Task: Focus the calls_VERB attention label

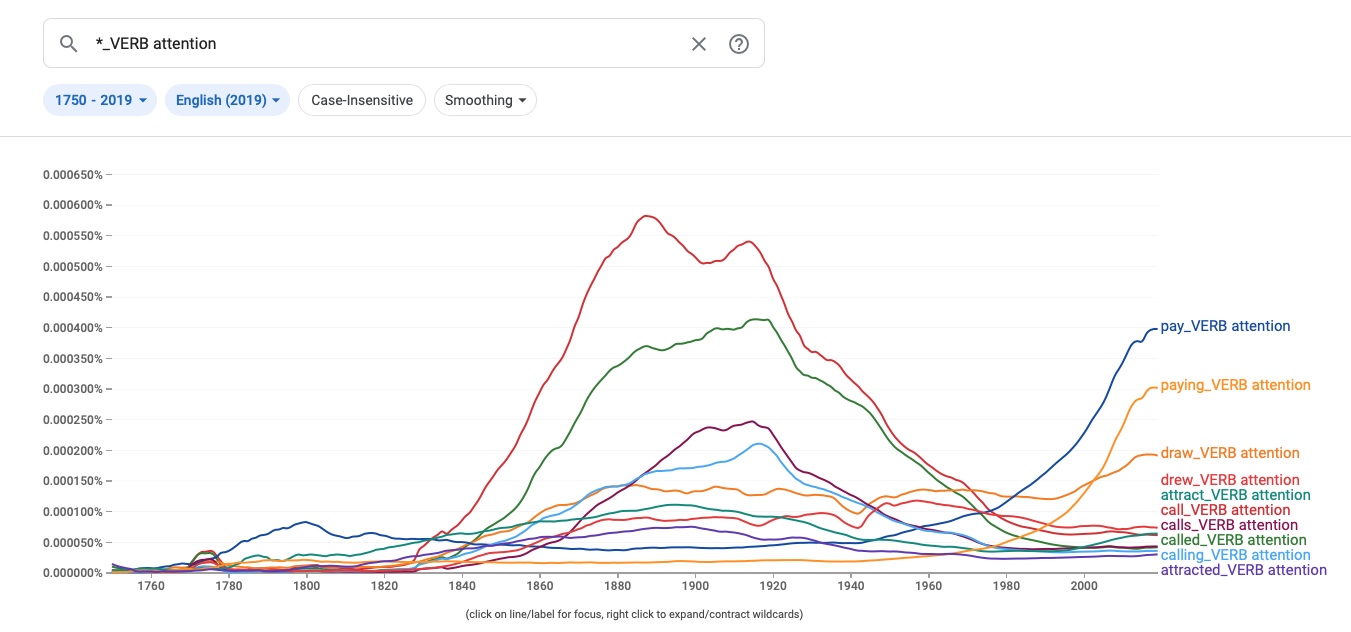Action: click(x=1230, y=524)
